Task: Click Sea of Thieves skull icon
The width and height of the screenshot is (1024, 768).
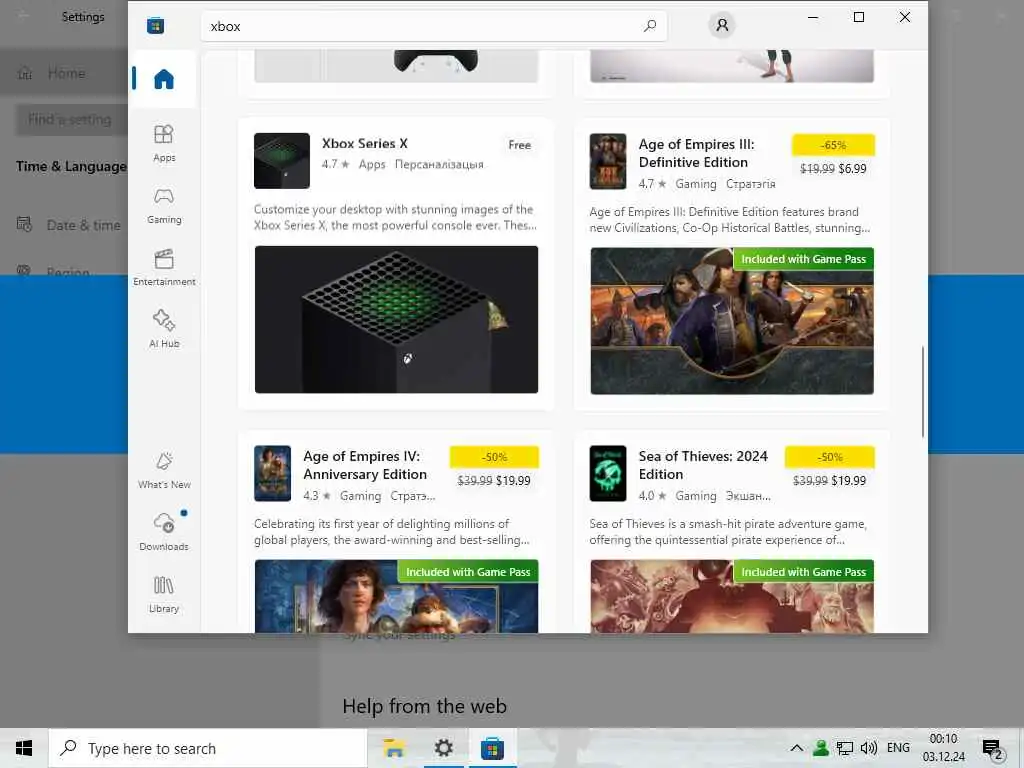Action: pos(607,473)
